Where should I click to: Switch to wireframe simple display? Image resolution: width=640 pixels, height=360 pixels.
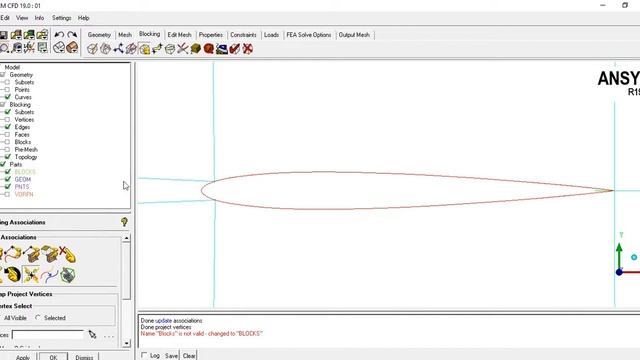click(59, 47)
